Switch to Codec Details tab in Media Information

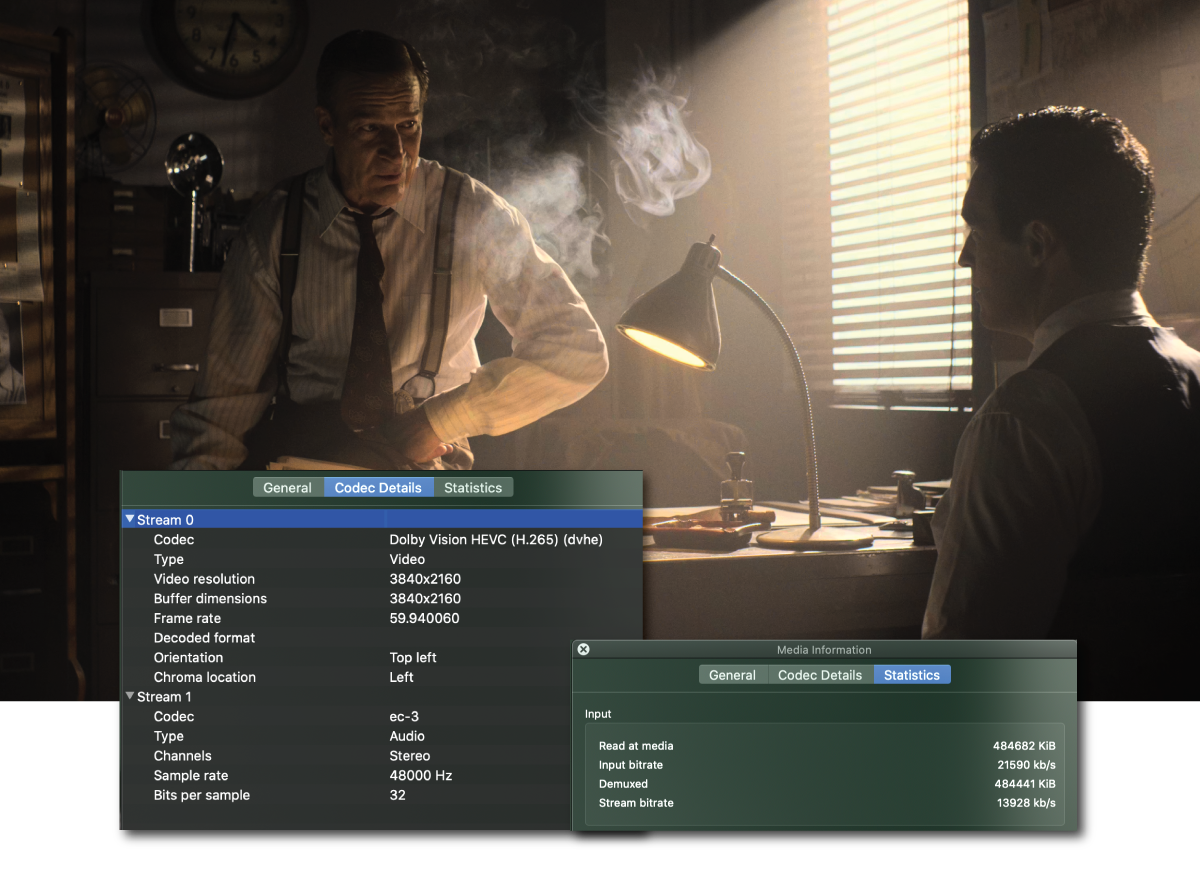click(x=820, y=675)
